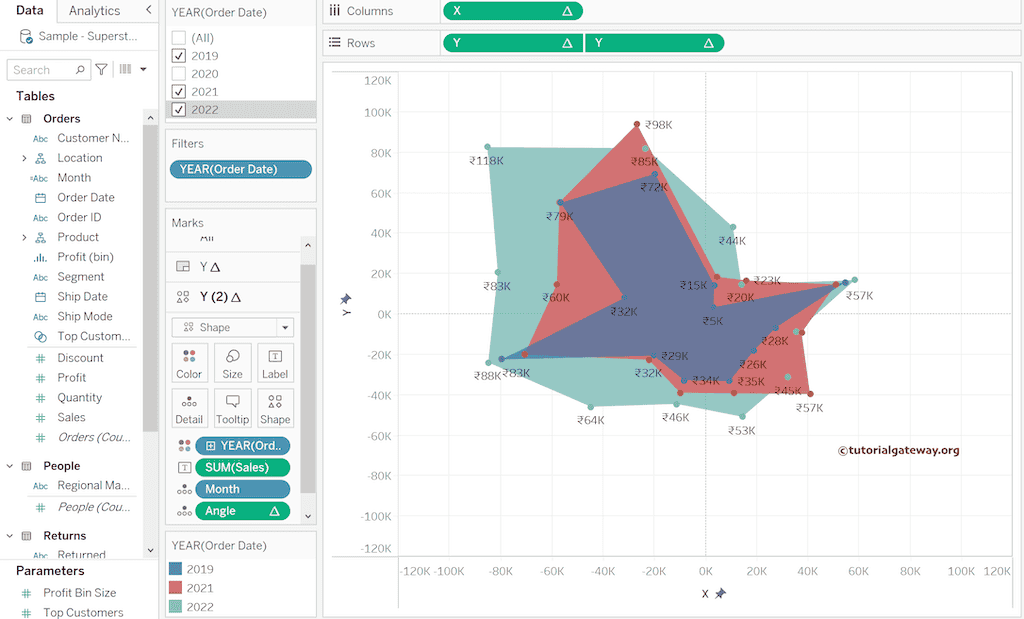Expand the Location hierarchy
This screenshot has height=619, width=1024.
click(x=24, y=158)
